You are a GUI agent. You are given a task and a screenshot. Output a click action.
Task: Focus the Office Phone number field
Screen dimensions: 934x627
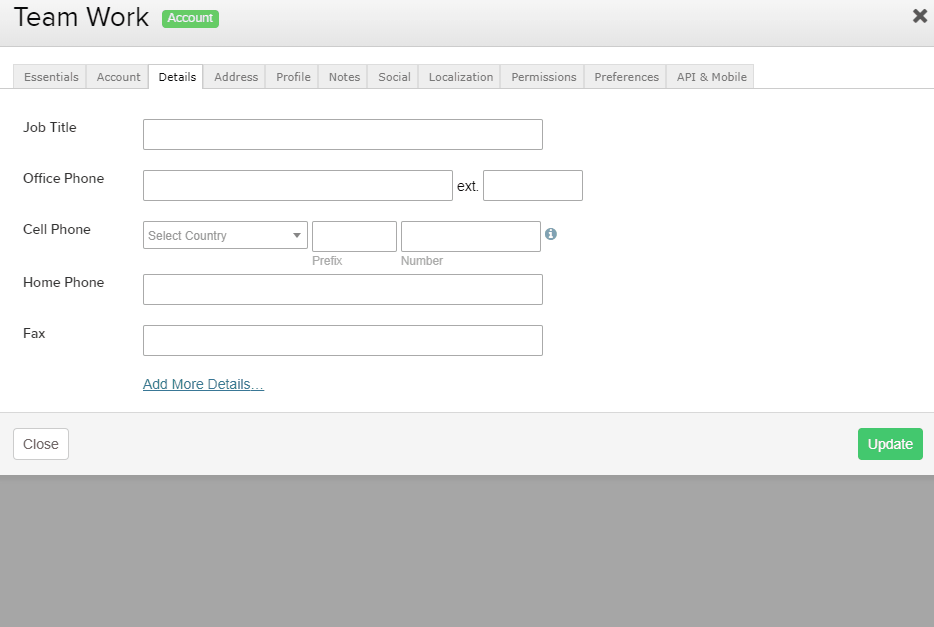[298, 185]
